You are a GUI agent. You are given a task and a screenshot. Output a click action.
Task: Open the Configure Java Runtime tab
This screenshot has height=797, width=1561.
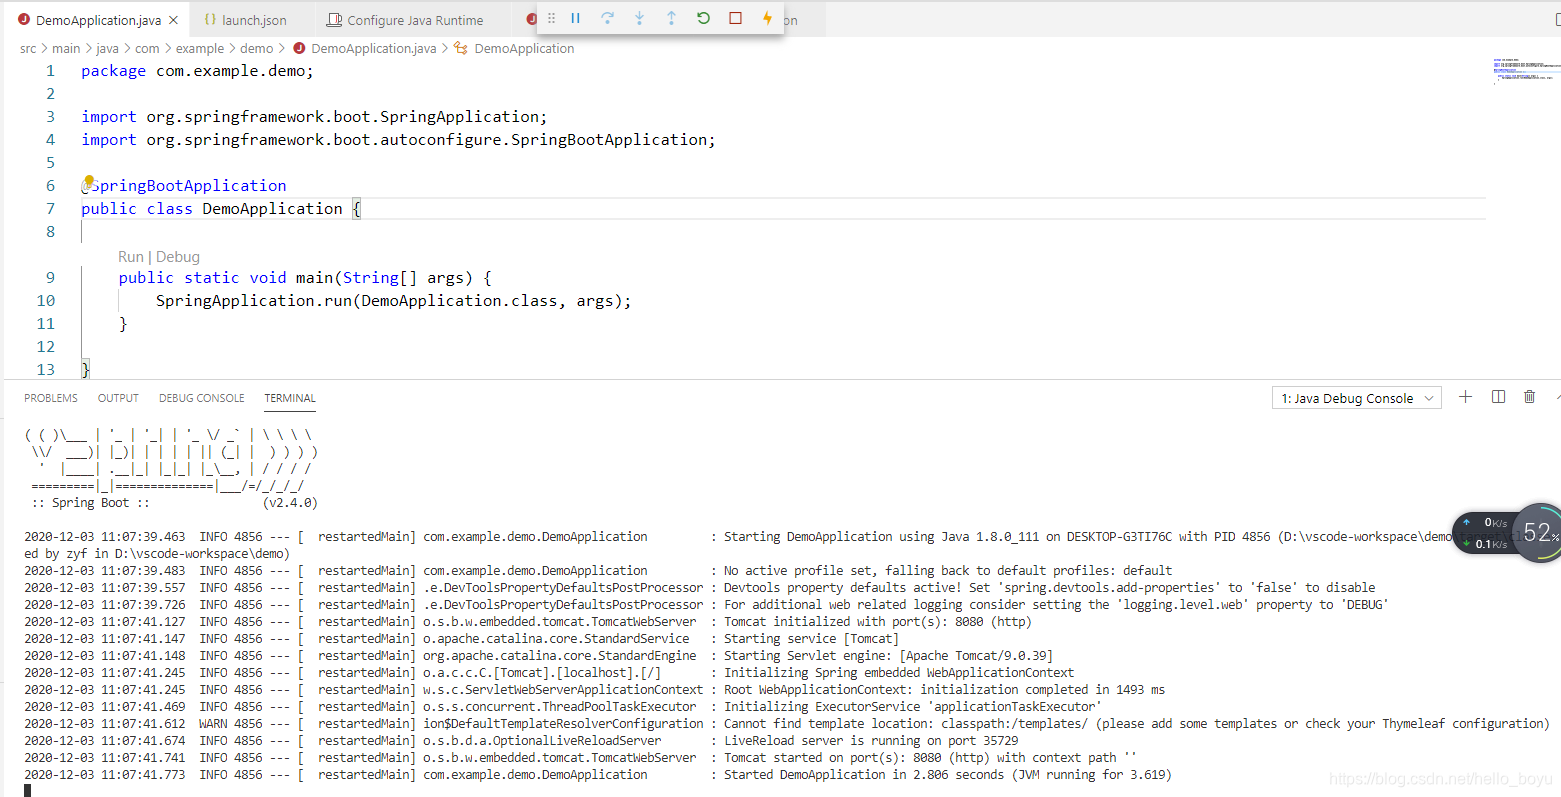pyautogui.click(x=405, y=20)
